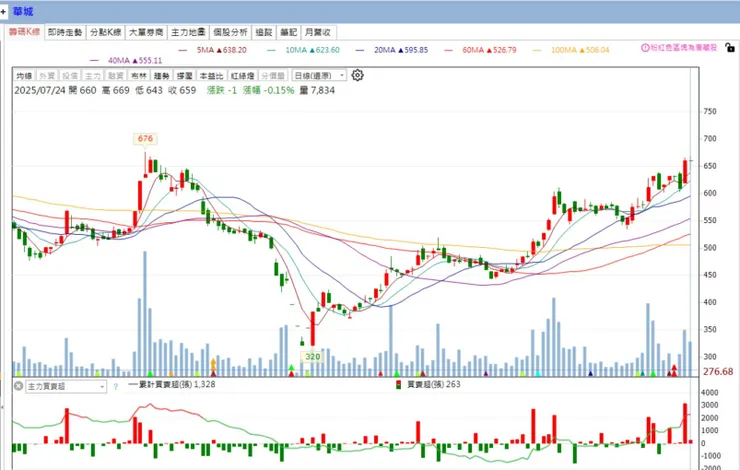This screenshot has width=740, height=470.
Task: Toggle the 分價量 overlay button
Action: 273,76
